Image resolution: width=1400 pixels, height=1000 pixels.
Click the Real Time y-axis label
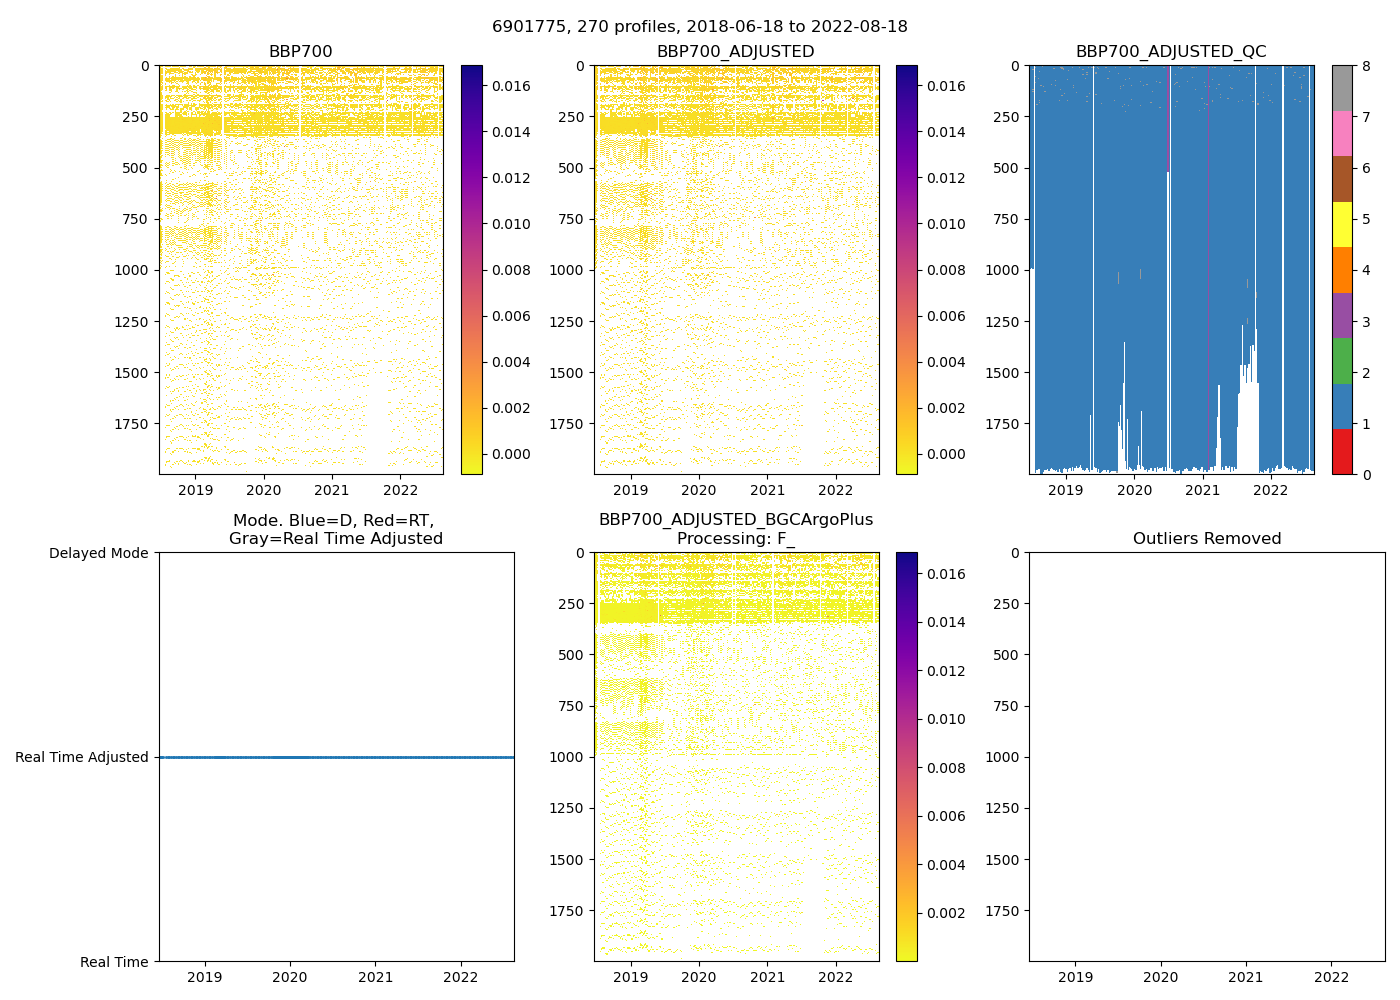pos(114,962)
